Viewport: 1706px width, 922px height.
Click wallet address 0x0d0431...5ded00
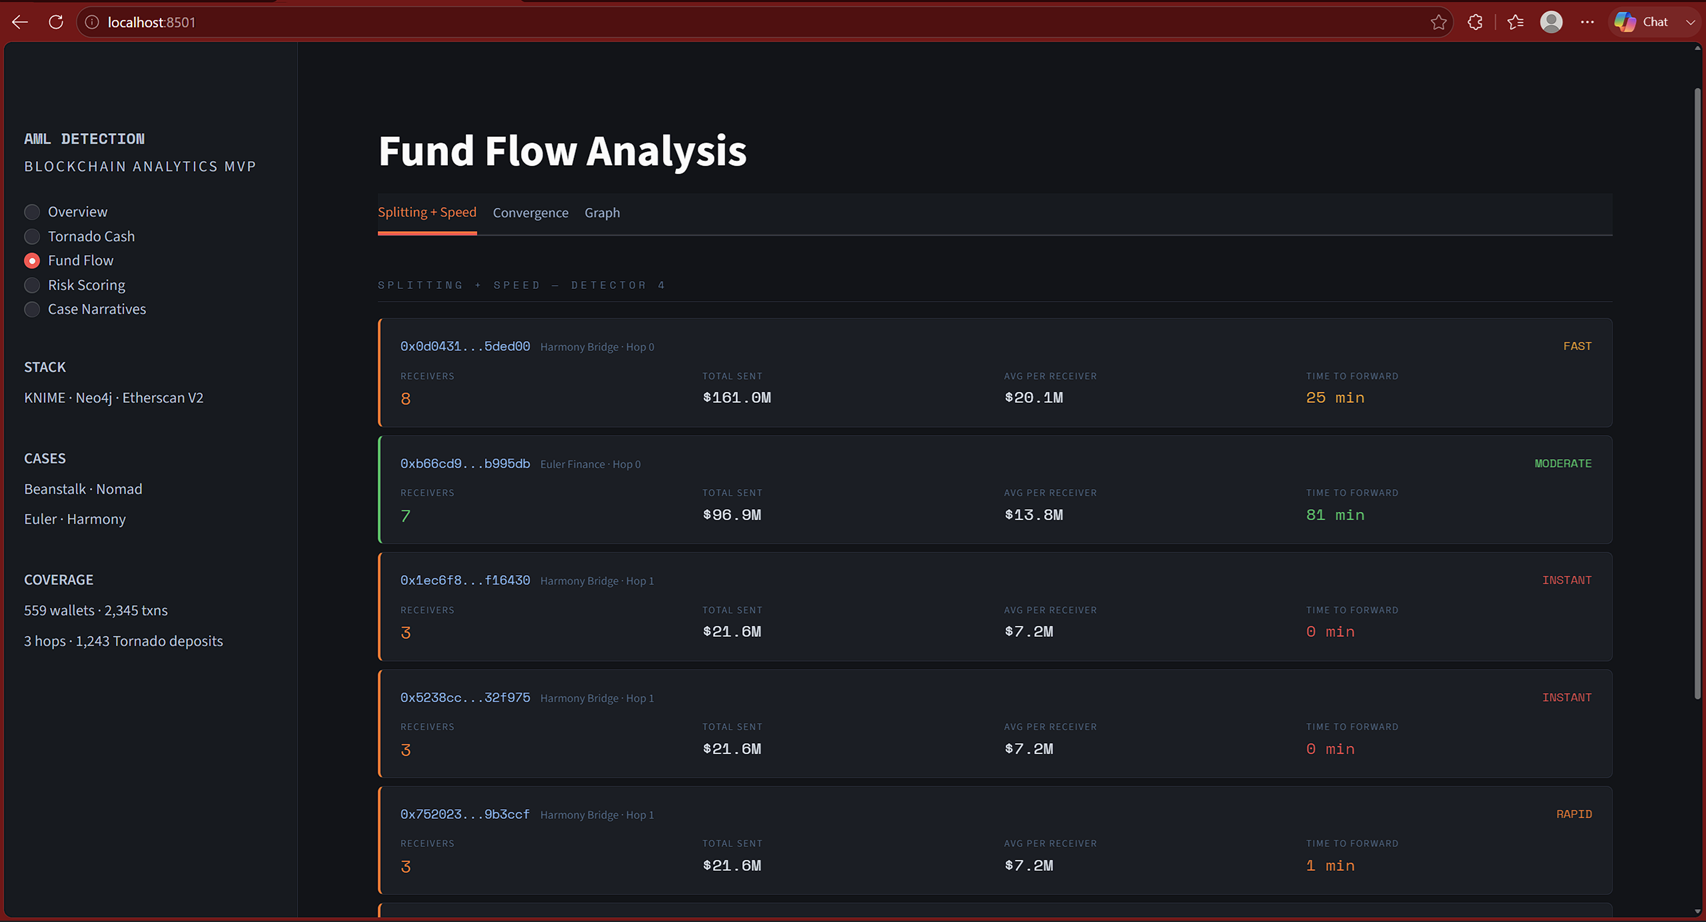click(465, 346)
